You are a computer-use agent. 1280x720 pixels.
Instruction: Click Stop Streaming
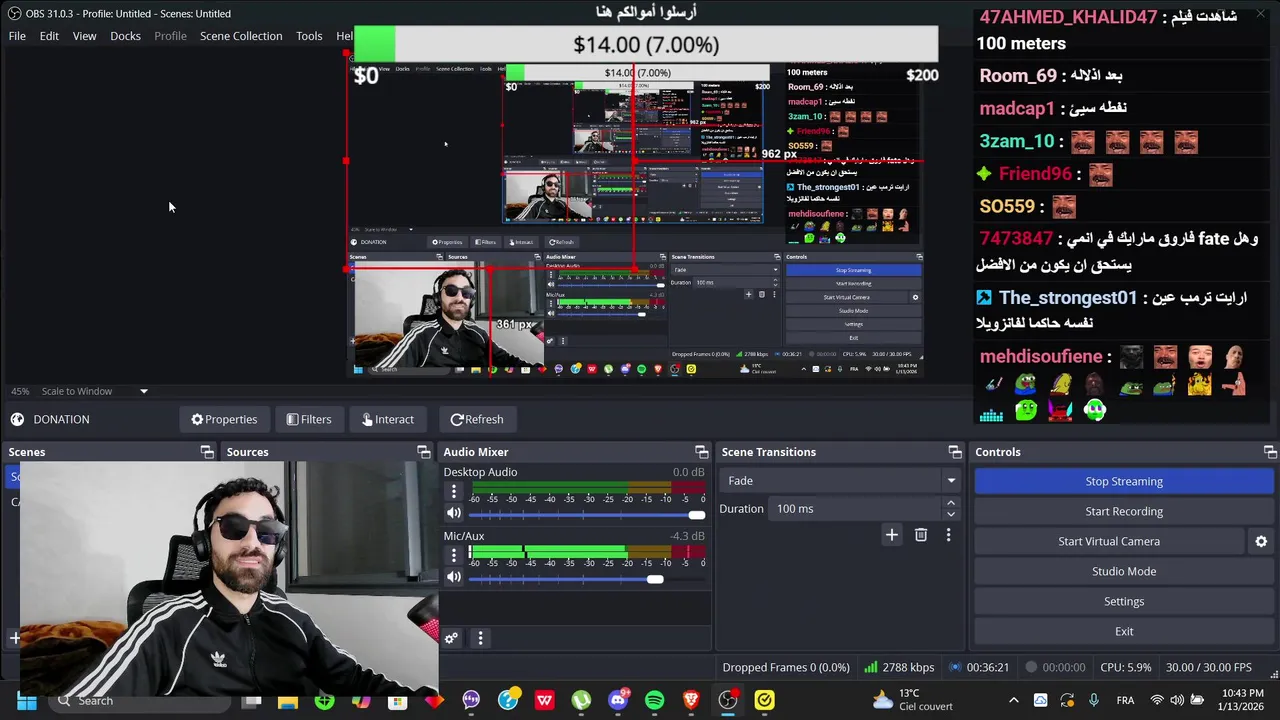pyautogui.click(x=1124, y=481)
